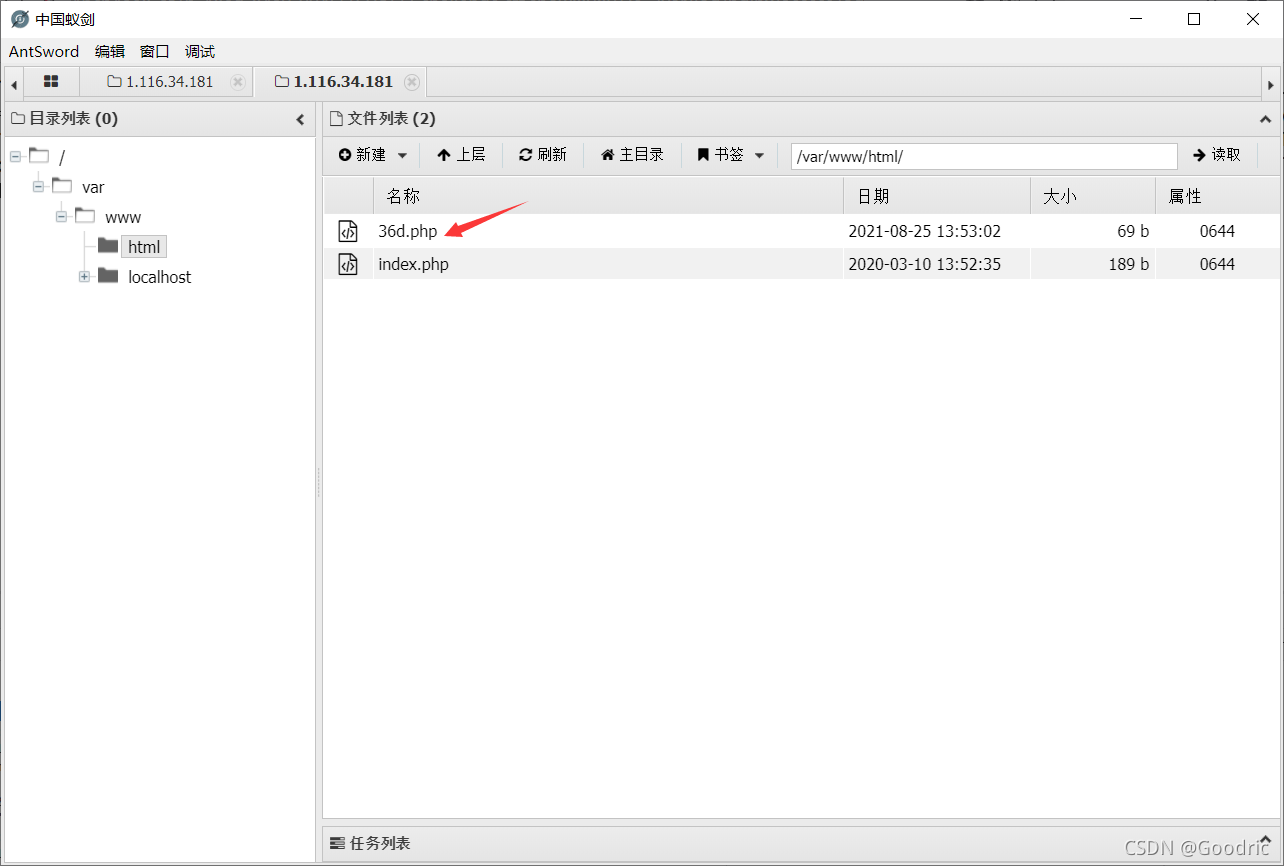Screen dimensions: 1284x866
Task: Select the localhost folder in tree
Action: click(160, 277)
